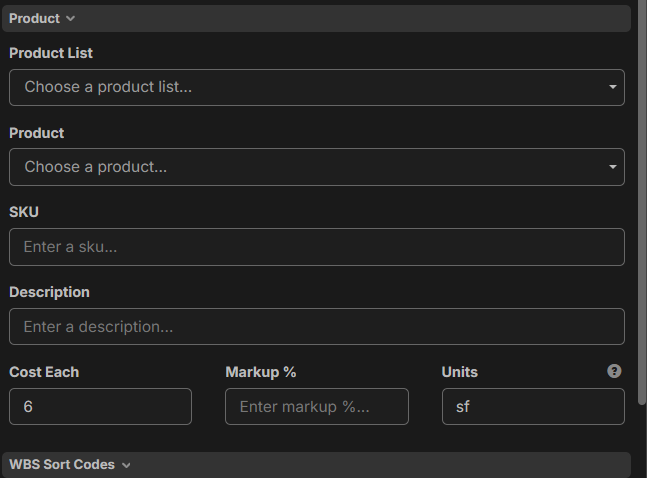Focus the 'Enter a sku...' input field
647x478 pixels.
316,247
